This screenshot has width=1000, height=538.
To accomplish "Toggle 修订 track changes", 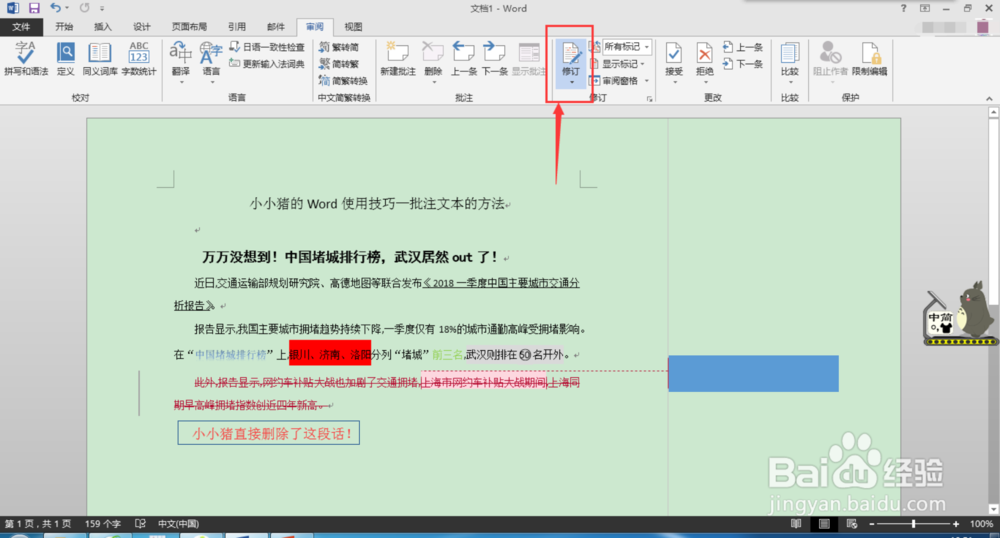I will pyautogui.click(x=571, y=58).
